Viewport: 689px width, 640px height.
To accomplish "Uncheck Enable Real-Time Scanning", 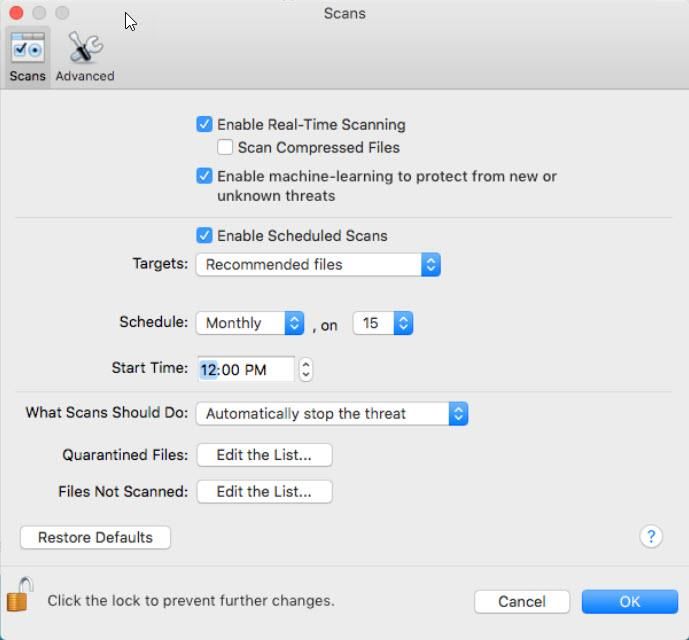I will coord(204,124).
